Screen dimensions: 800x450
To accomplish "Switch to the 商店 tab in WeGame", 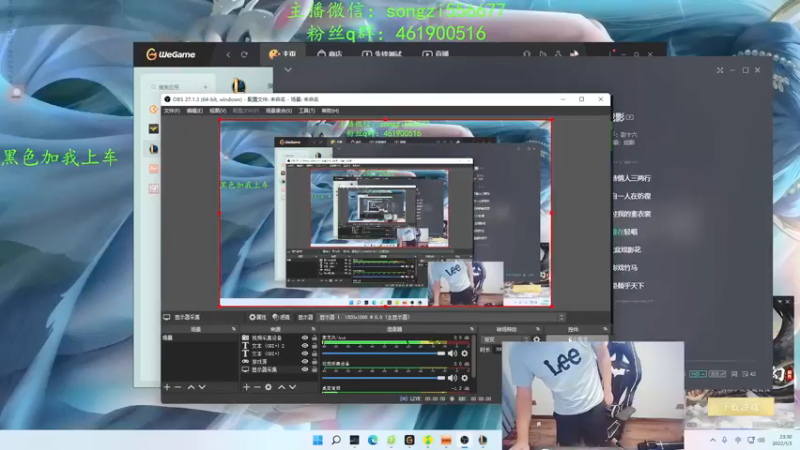I will click(x=330, y=54).
